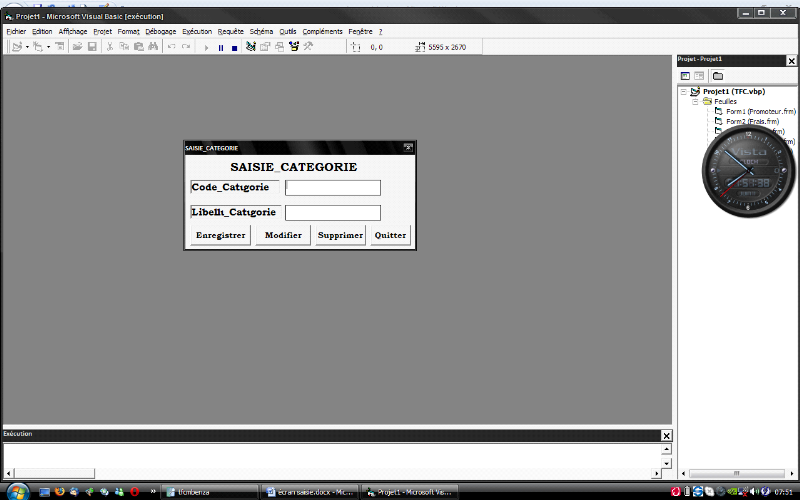
Task: Click the Open Project folder icon
Action: click(x=77, y=47)
